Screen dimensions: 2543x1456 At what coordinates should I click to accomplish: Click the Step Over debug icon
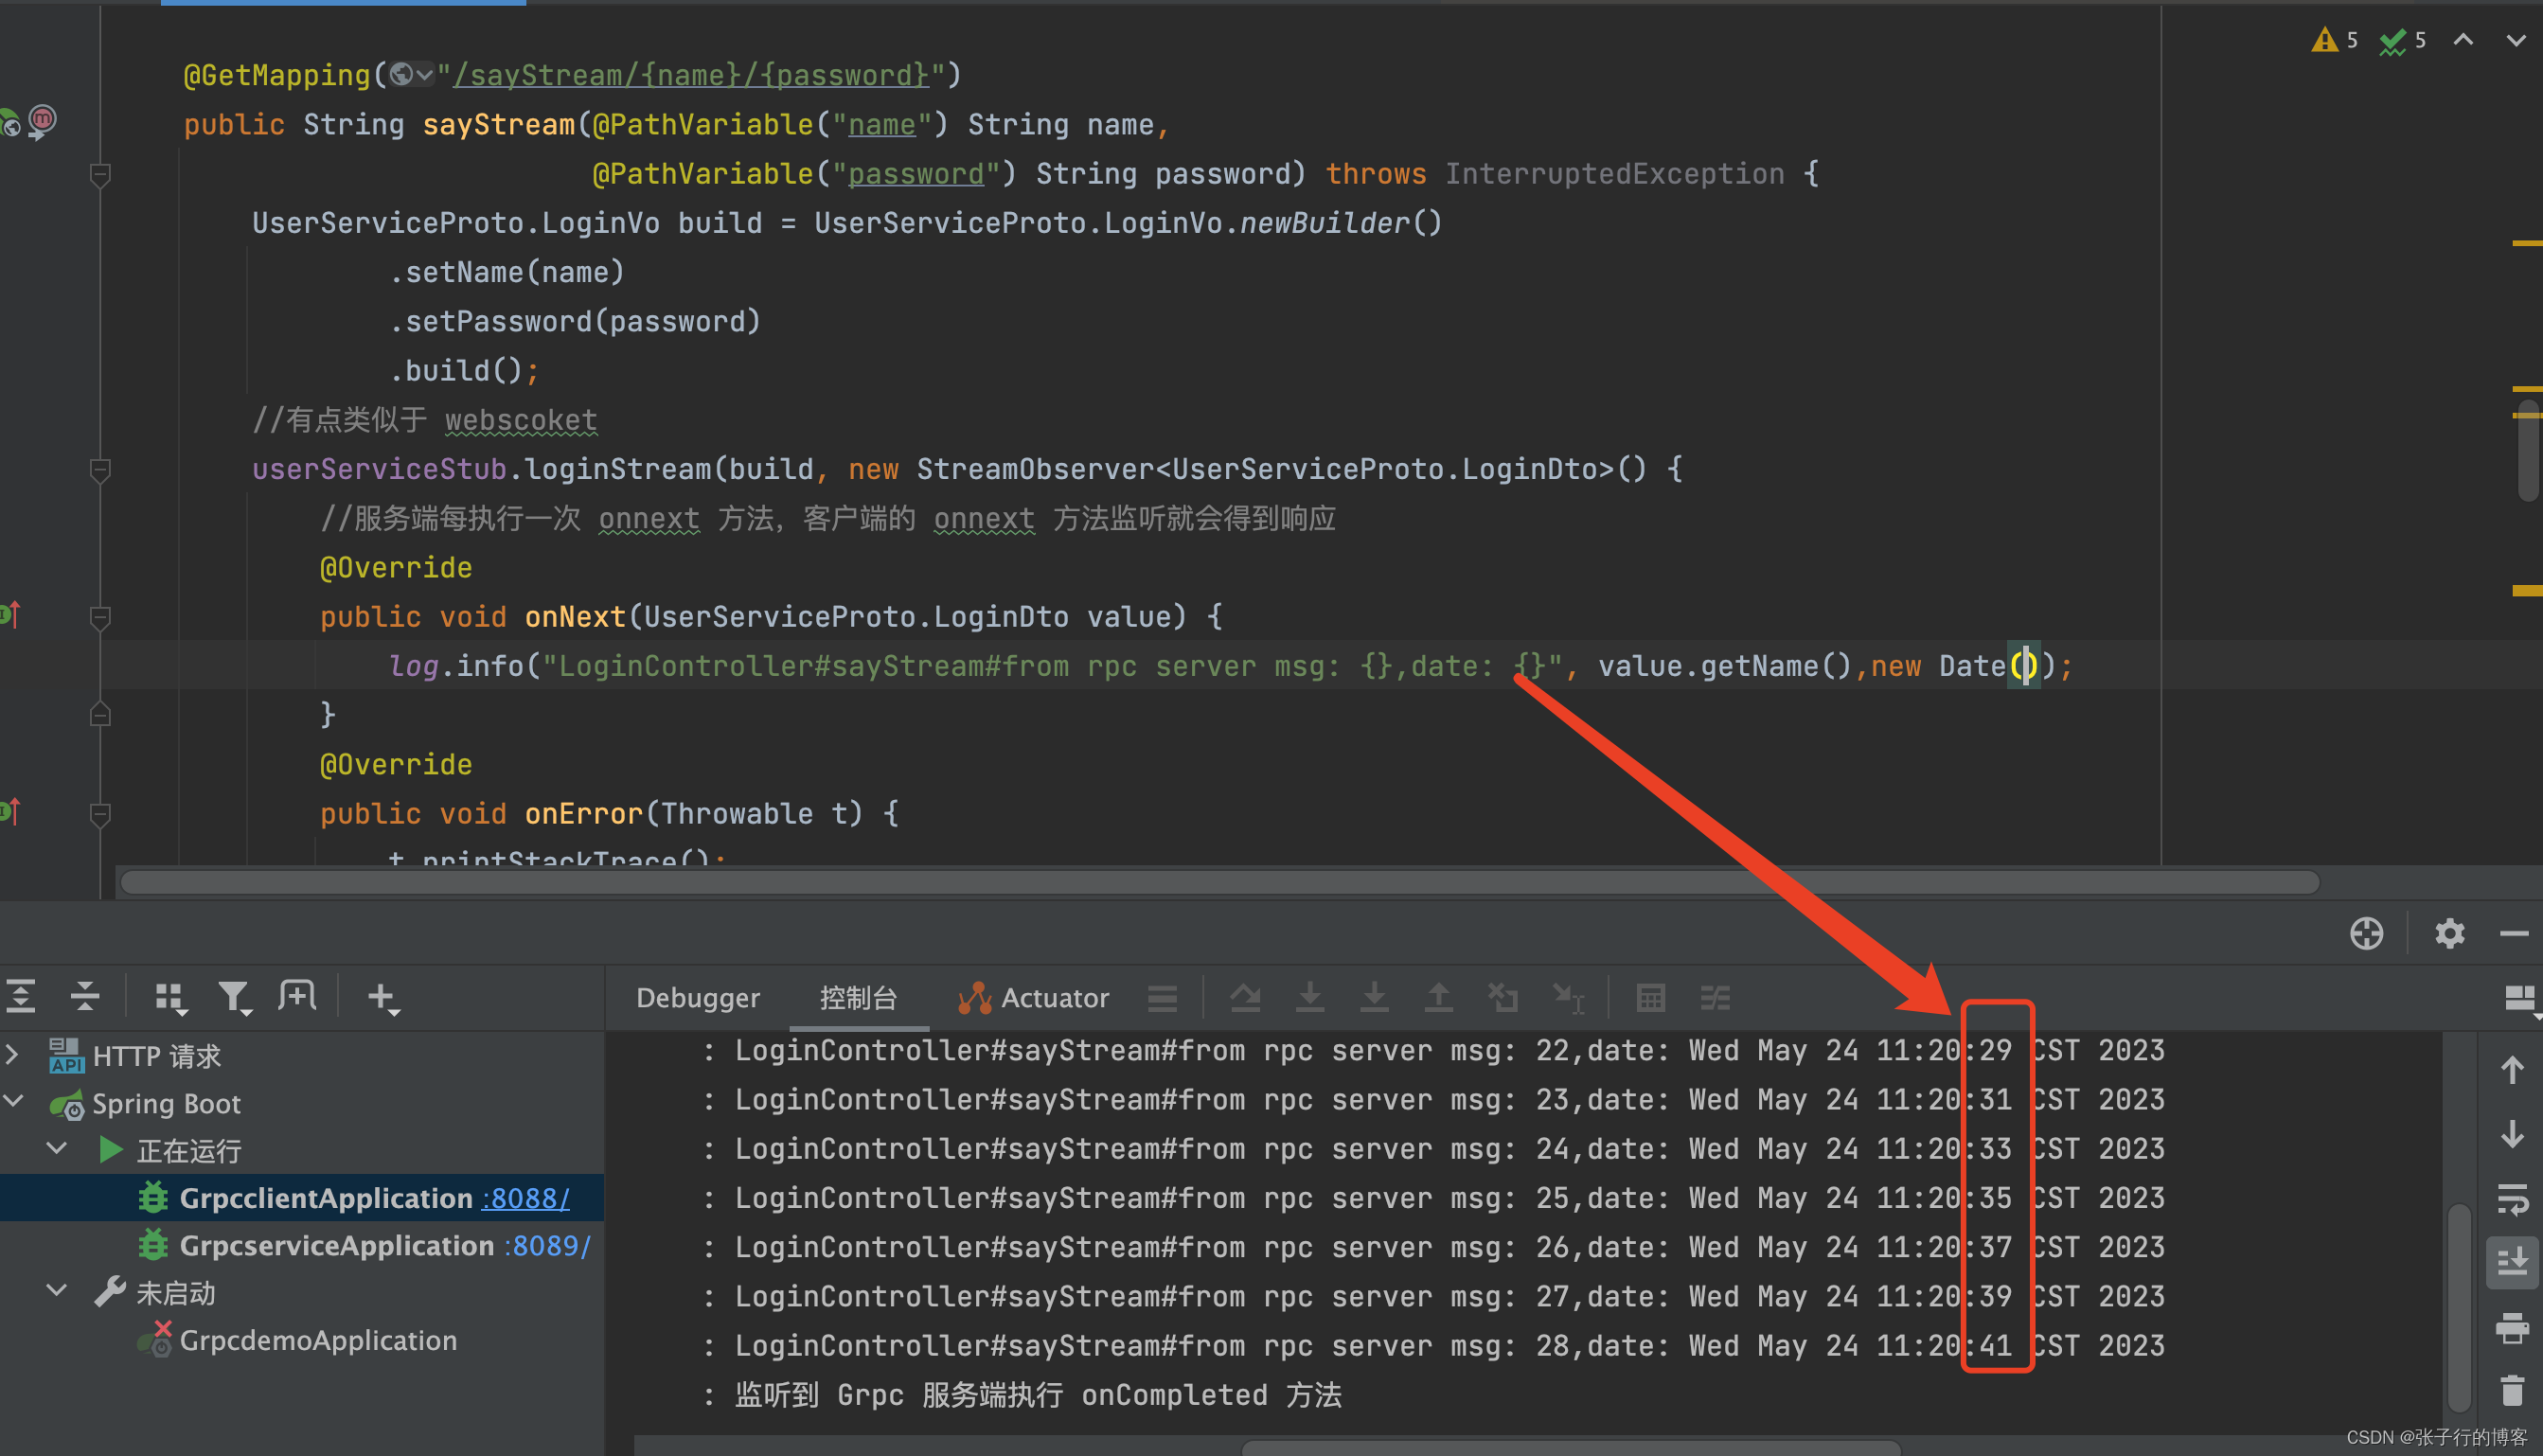tap(1245, 998)
